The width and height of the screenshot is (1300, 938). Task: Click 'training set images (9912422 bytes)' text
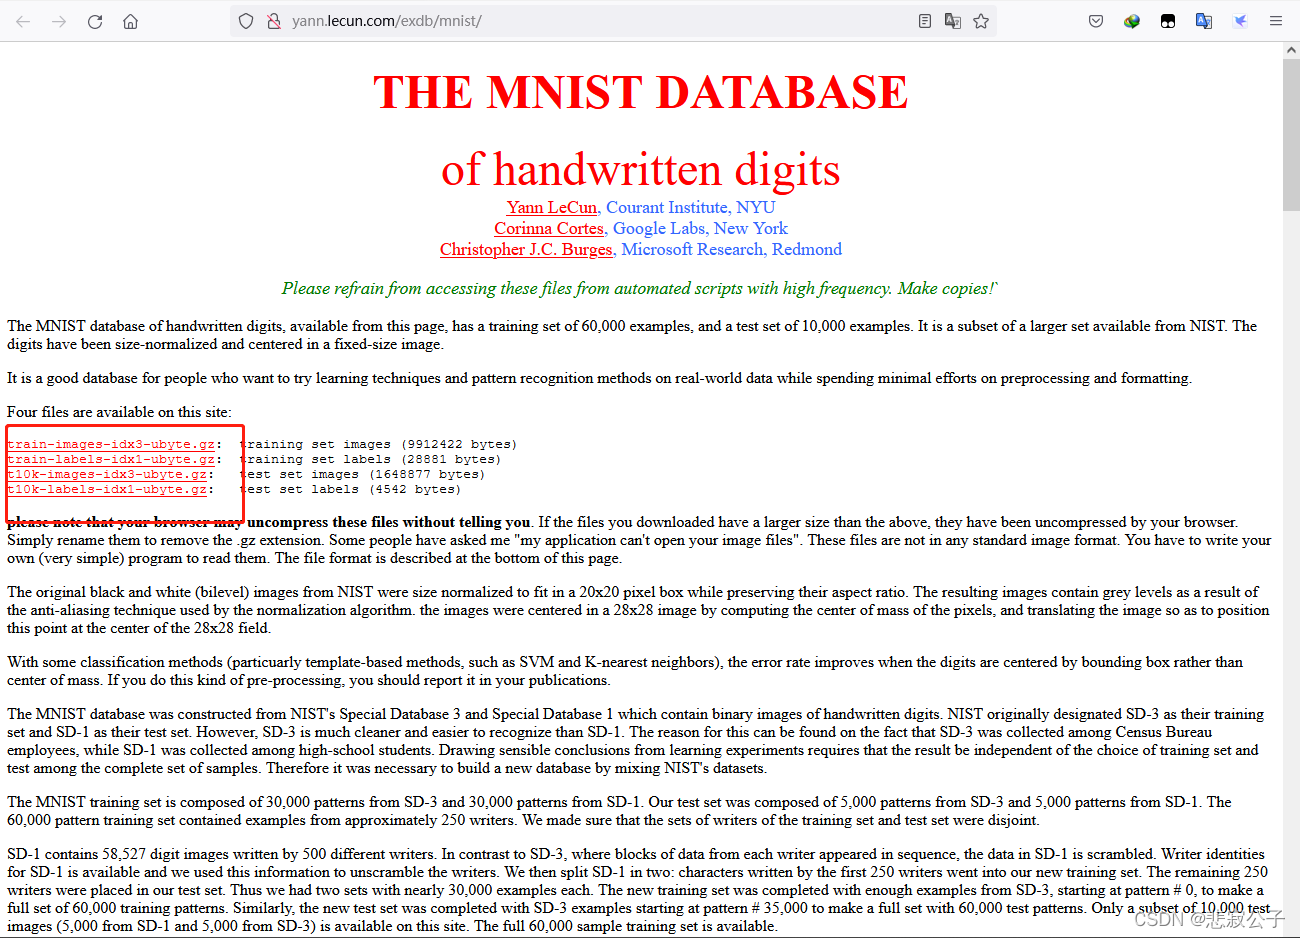378,444
